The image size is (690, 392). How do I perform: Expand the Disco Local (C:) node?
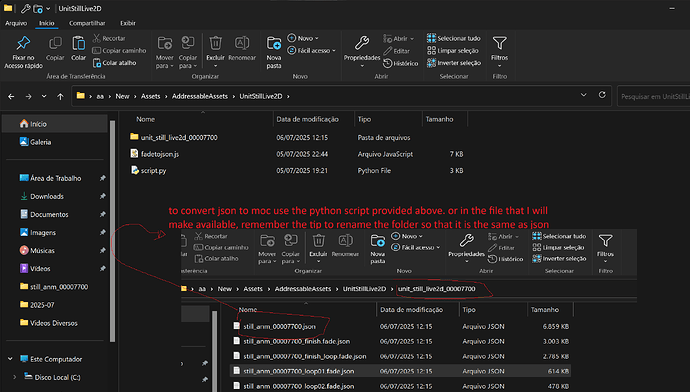pyautogui.click(x=15, y=377)
